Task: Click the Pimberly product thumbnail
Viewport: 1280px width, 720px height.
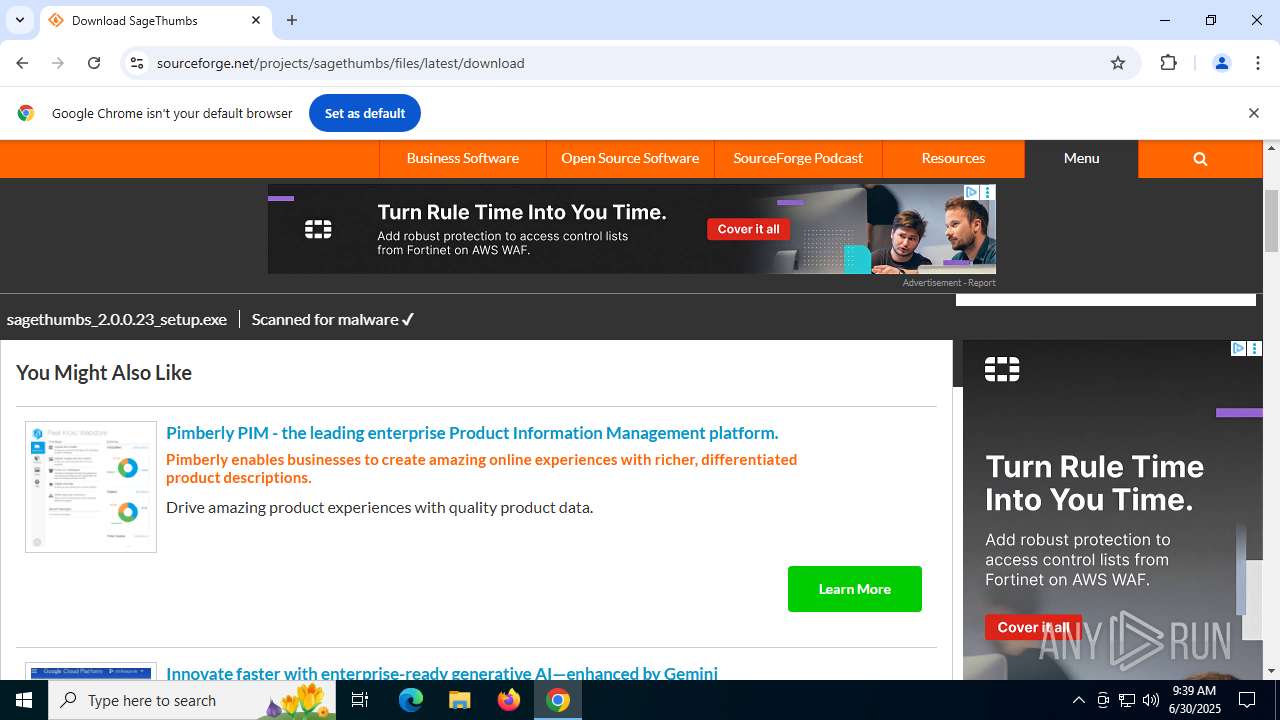Action: coord(91,487)
